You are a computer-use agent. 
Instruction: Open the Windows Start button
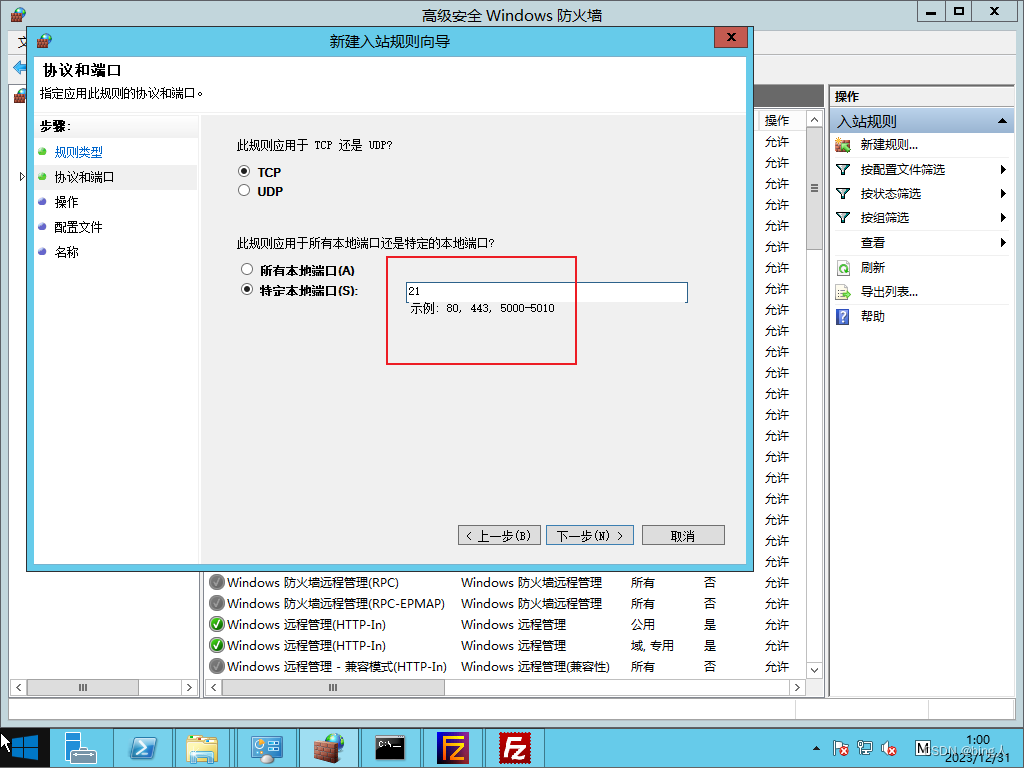coord(25,748)
